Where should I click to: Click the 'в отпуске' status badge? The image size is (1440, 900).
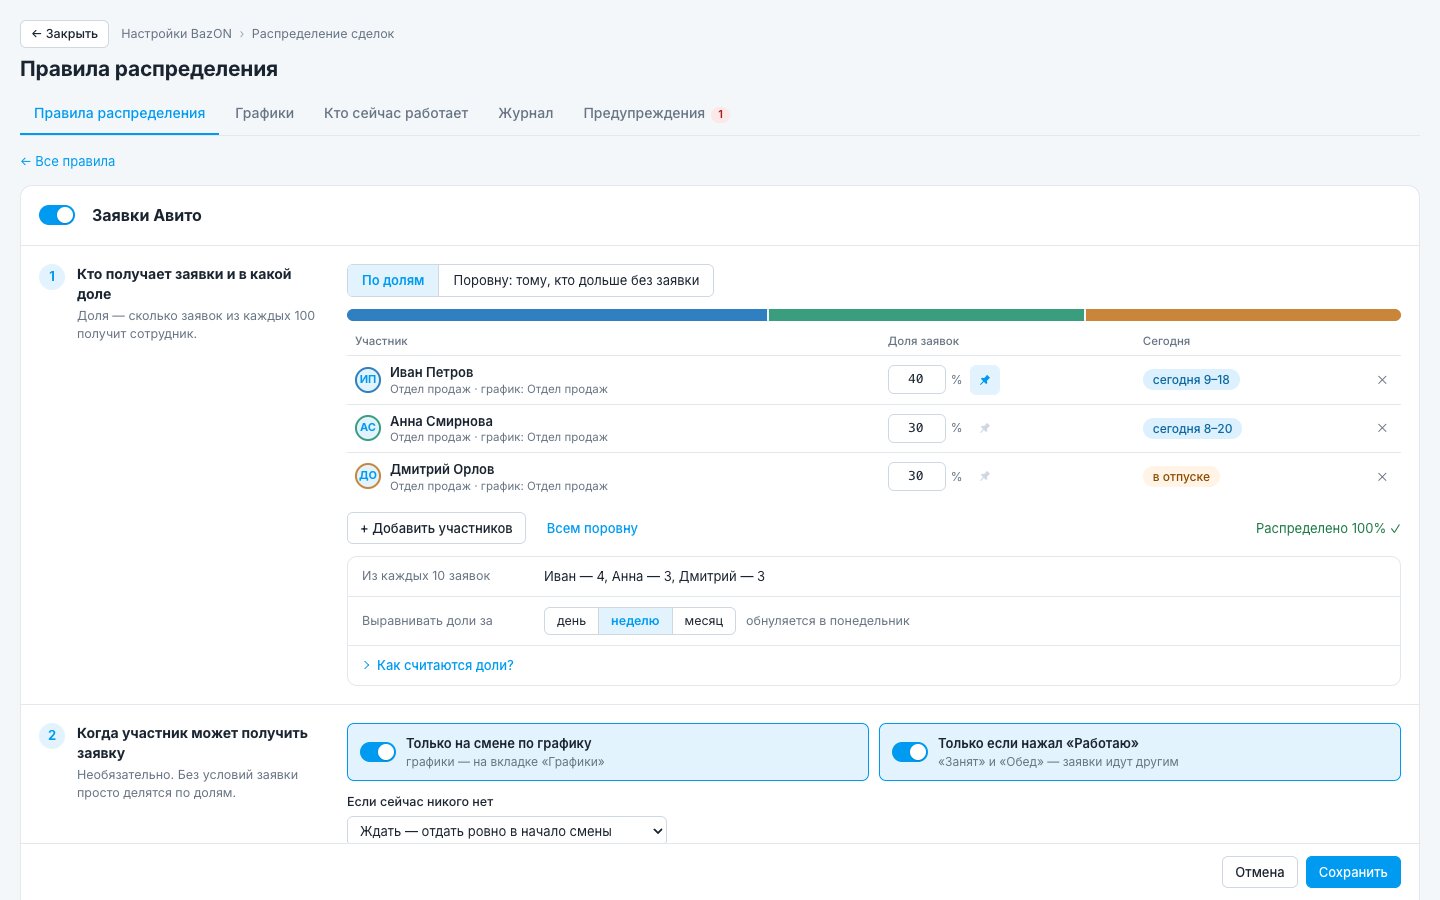pos(1181,477)
